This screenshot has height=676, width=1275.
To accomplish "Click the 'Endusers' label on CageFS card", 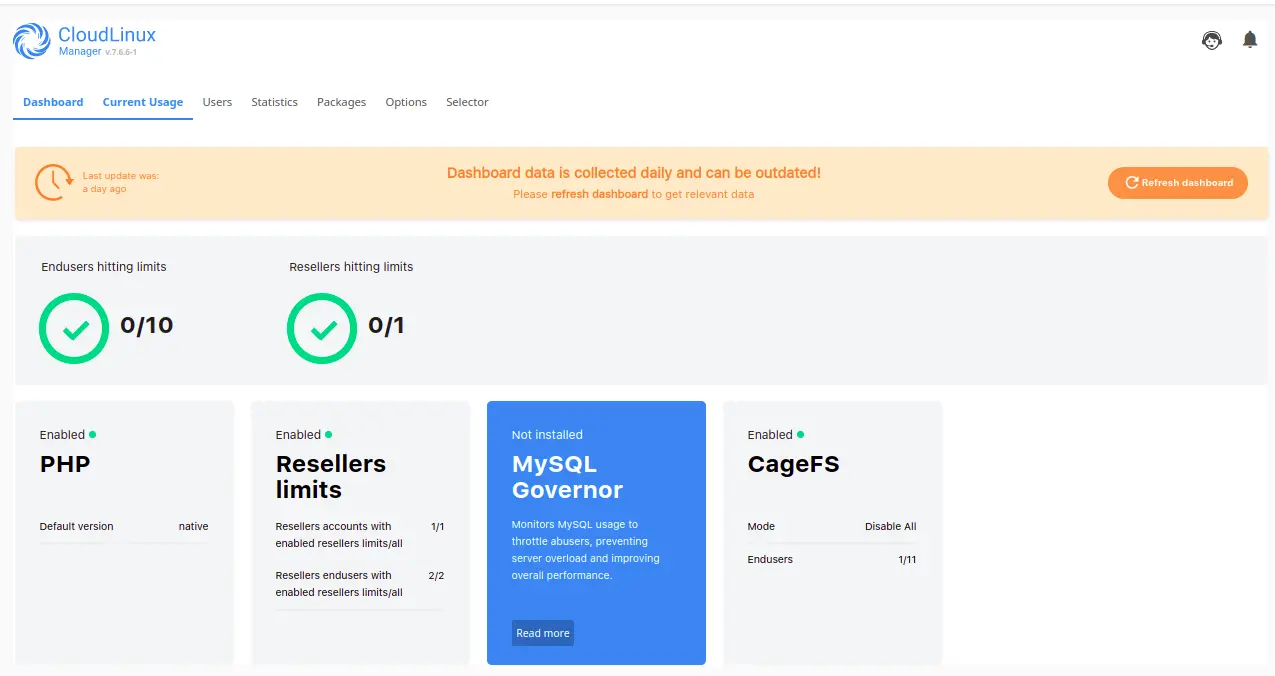I will [770, 559].
